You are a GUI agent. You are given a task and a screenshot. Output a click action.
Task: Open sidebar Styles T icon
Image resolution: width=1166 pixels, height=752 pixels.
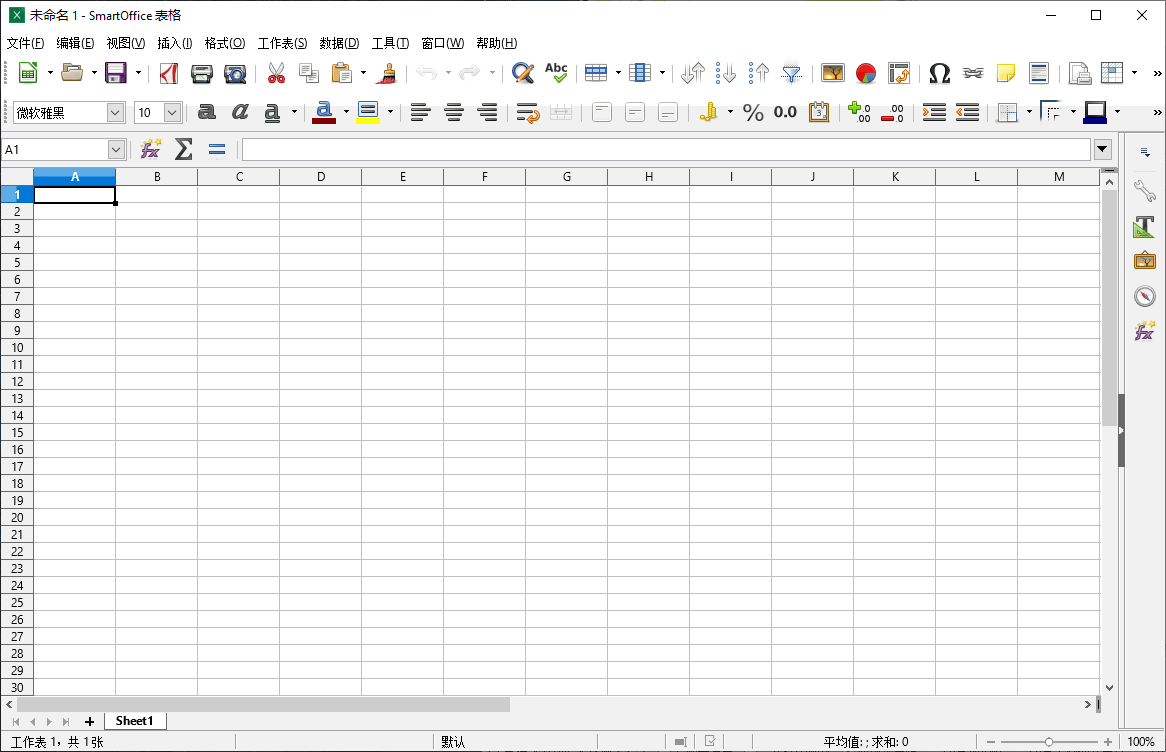[1144, 227]
